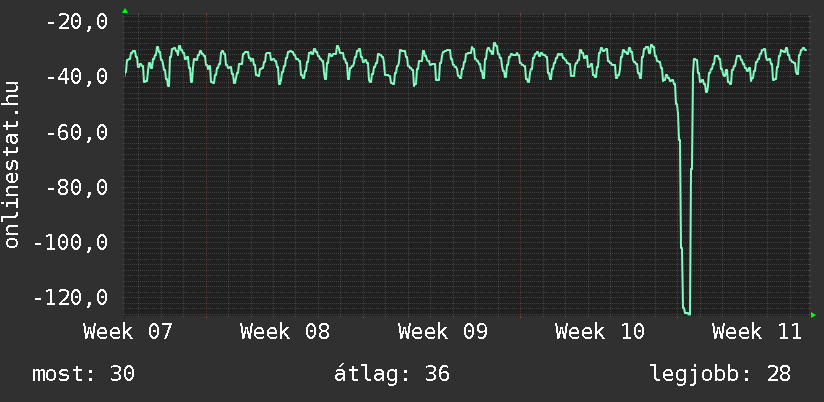Click the "legjobb: 28" best value
The image size is (824, 402).
click(720, 374)
